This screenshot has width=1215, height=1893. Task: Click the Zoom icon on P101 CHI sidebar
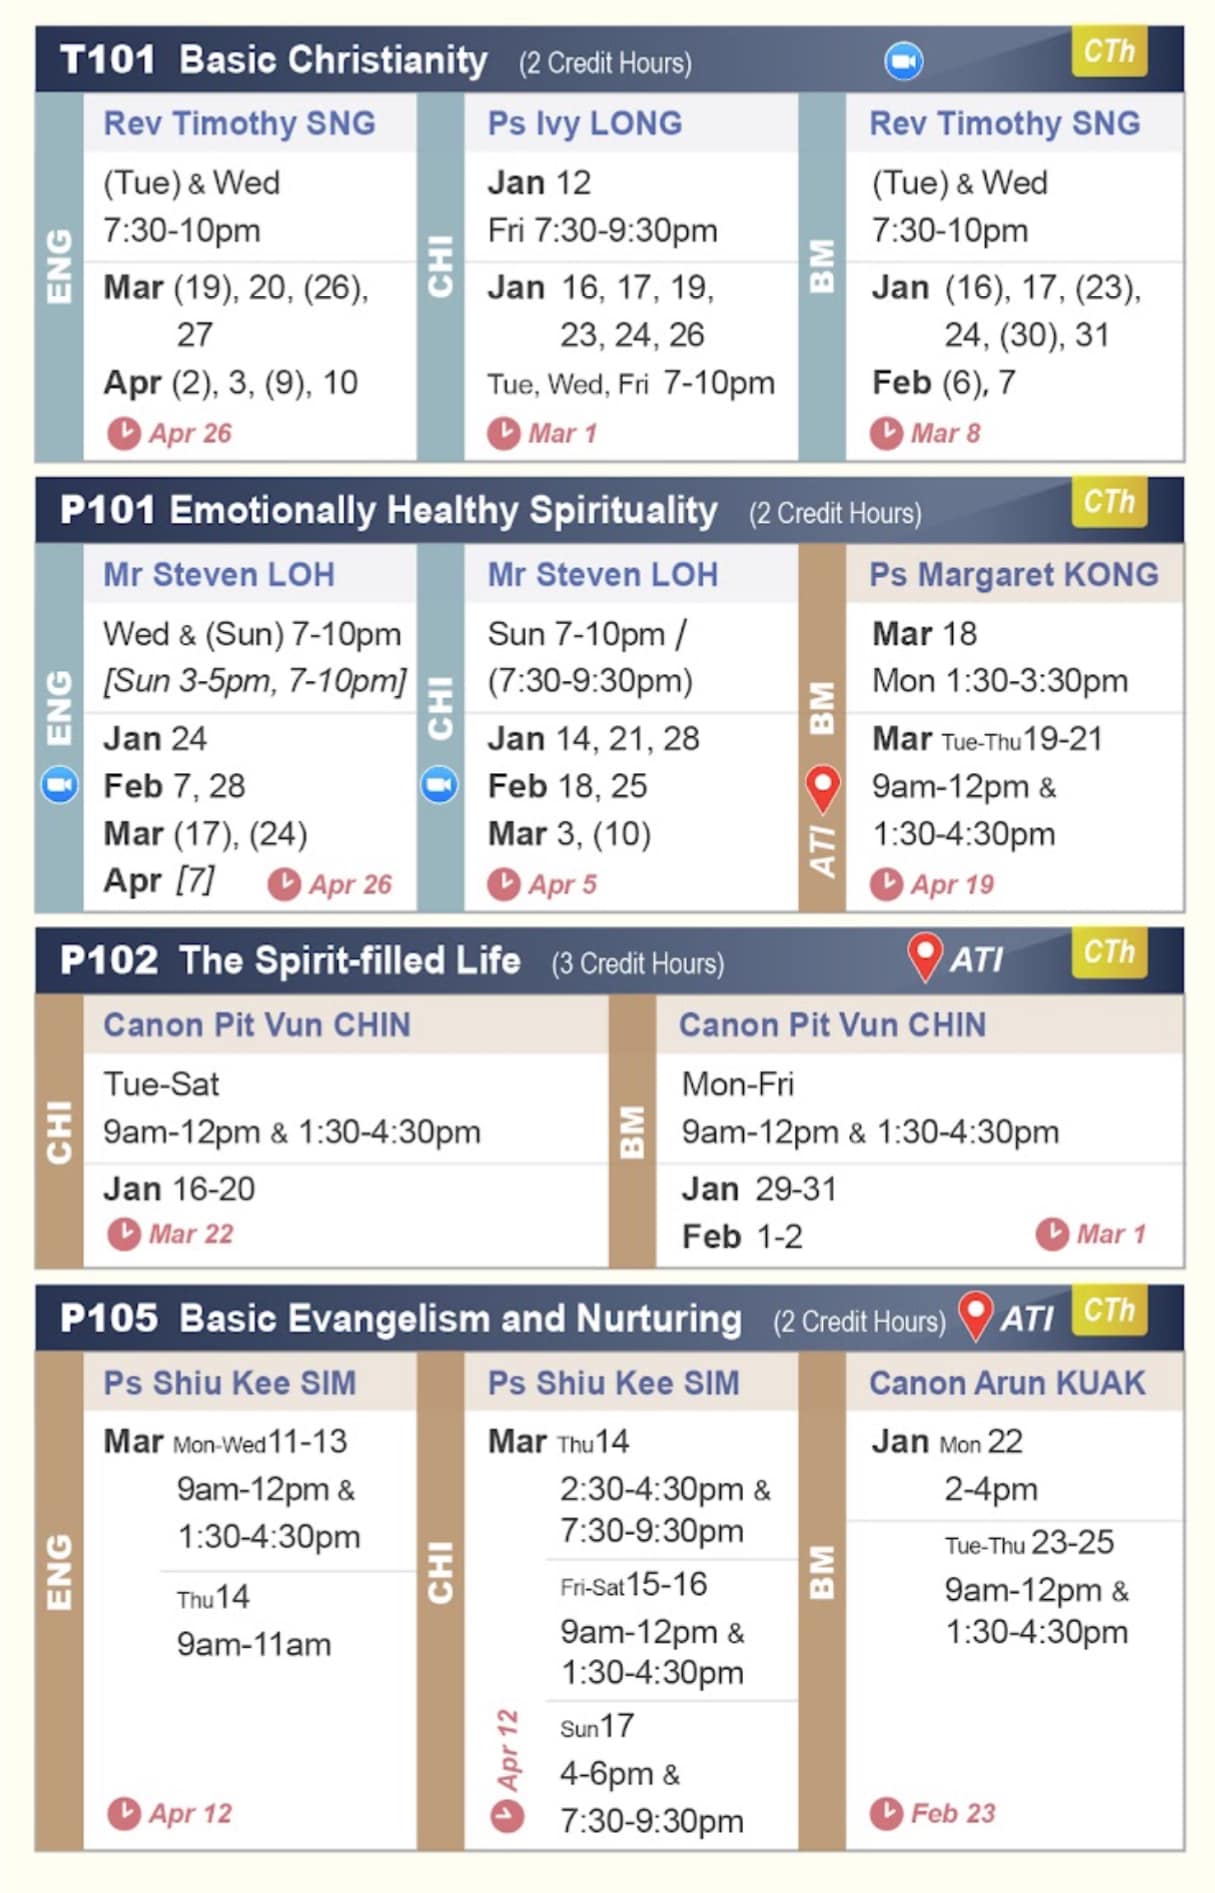[x=440, y=785]
